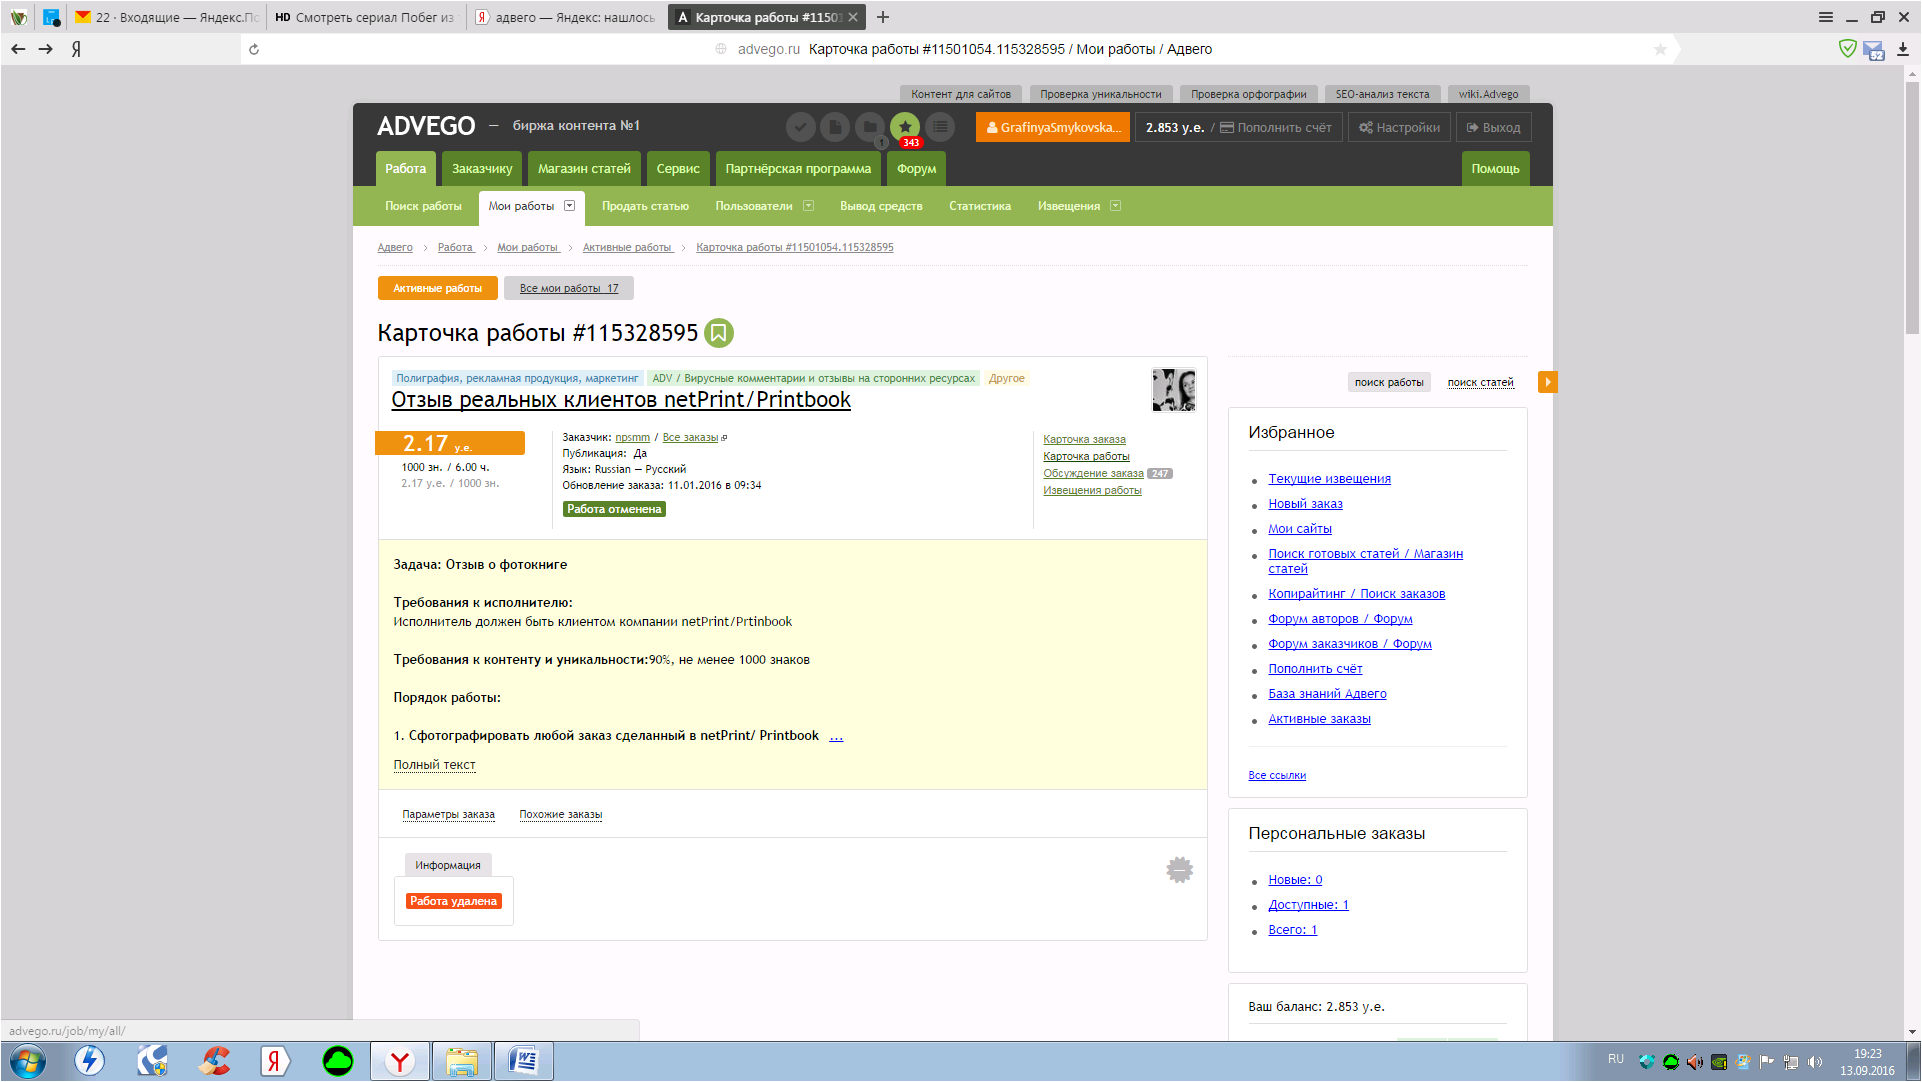
Task: Click Пополнить счёт in the header
Action: [x=1275, y=127]
